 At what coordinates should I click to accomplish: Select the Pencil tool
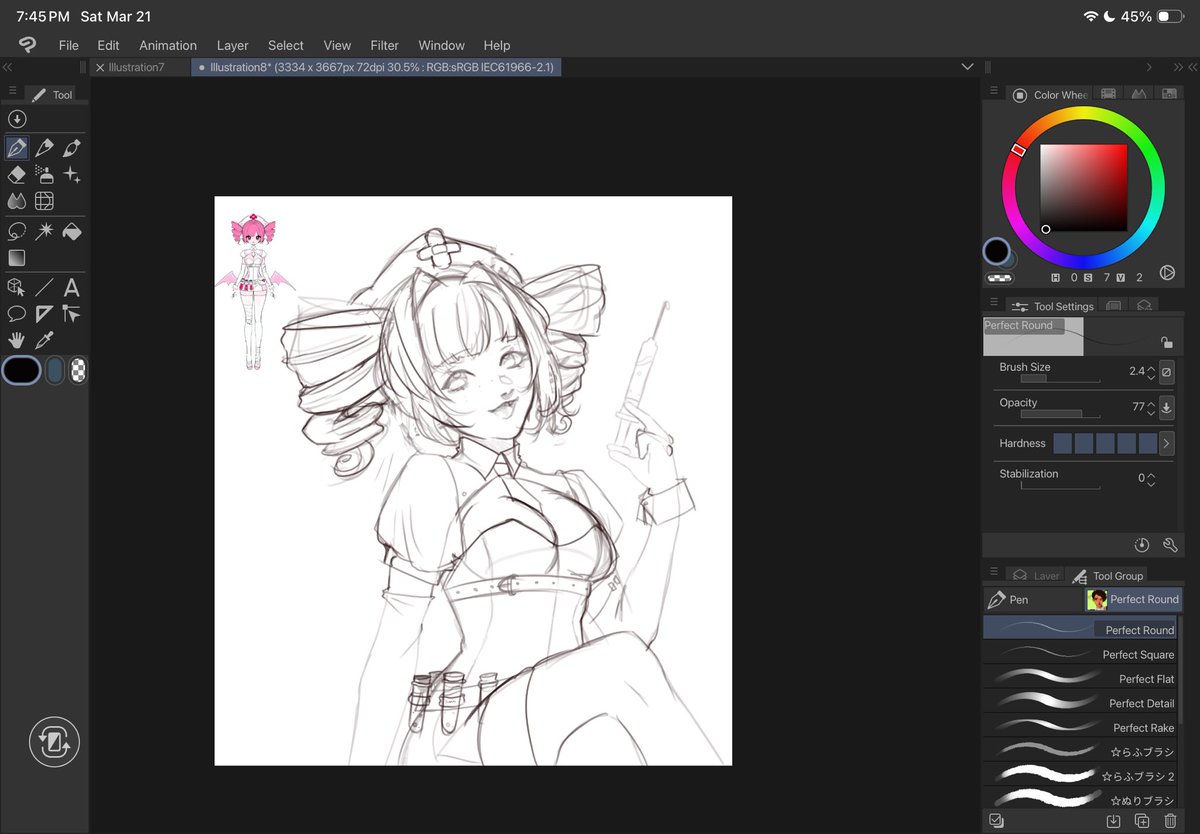[44, 148]
